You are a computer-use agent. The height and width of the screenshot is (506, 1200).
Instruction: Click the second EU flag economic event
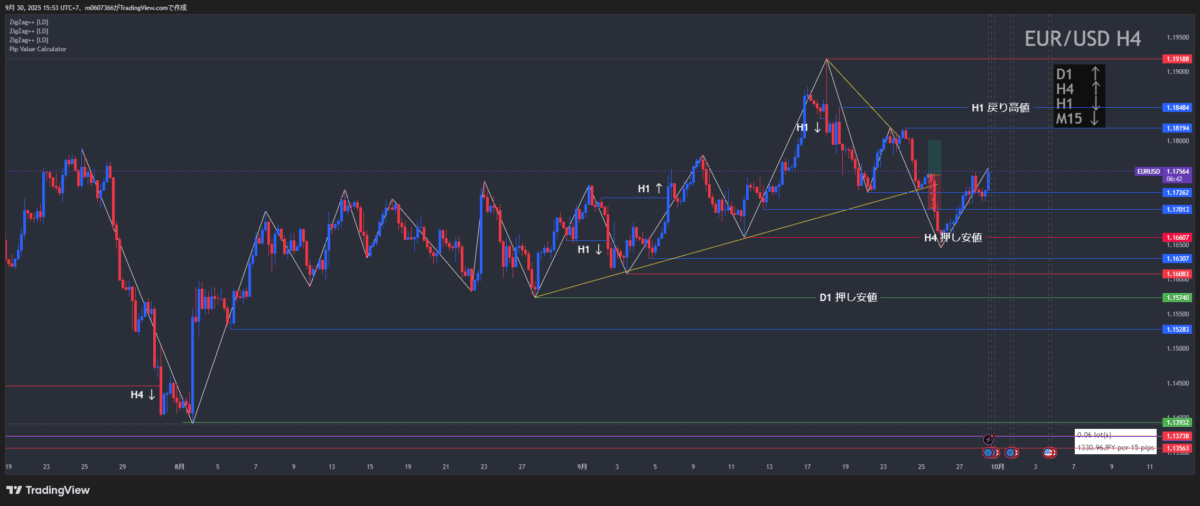tap(1011, 453)
